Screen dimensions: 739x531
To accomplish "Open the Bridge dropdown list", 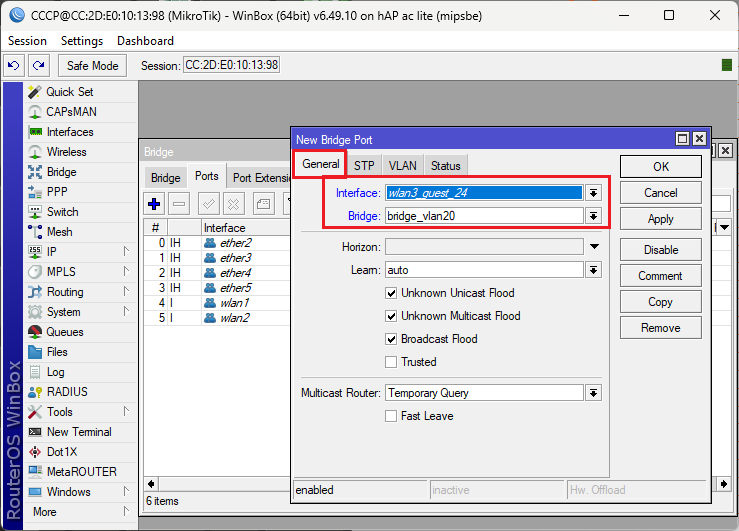I will click(593, 216).
